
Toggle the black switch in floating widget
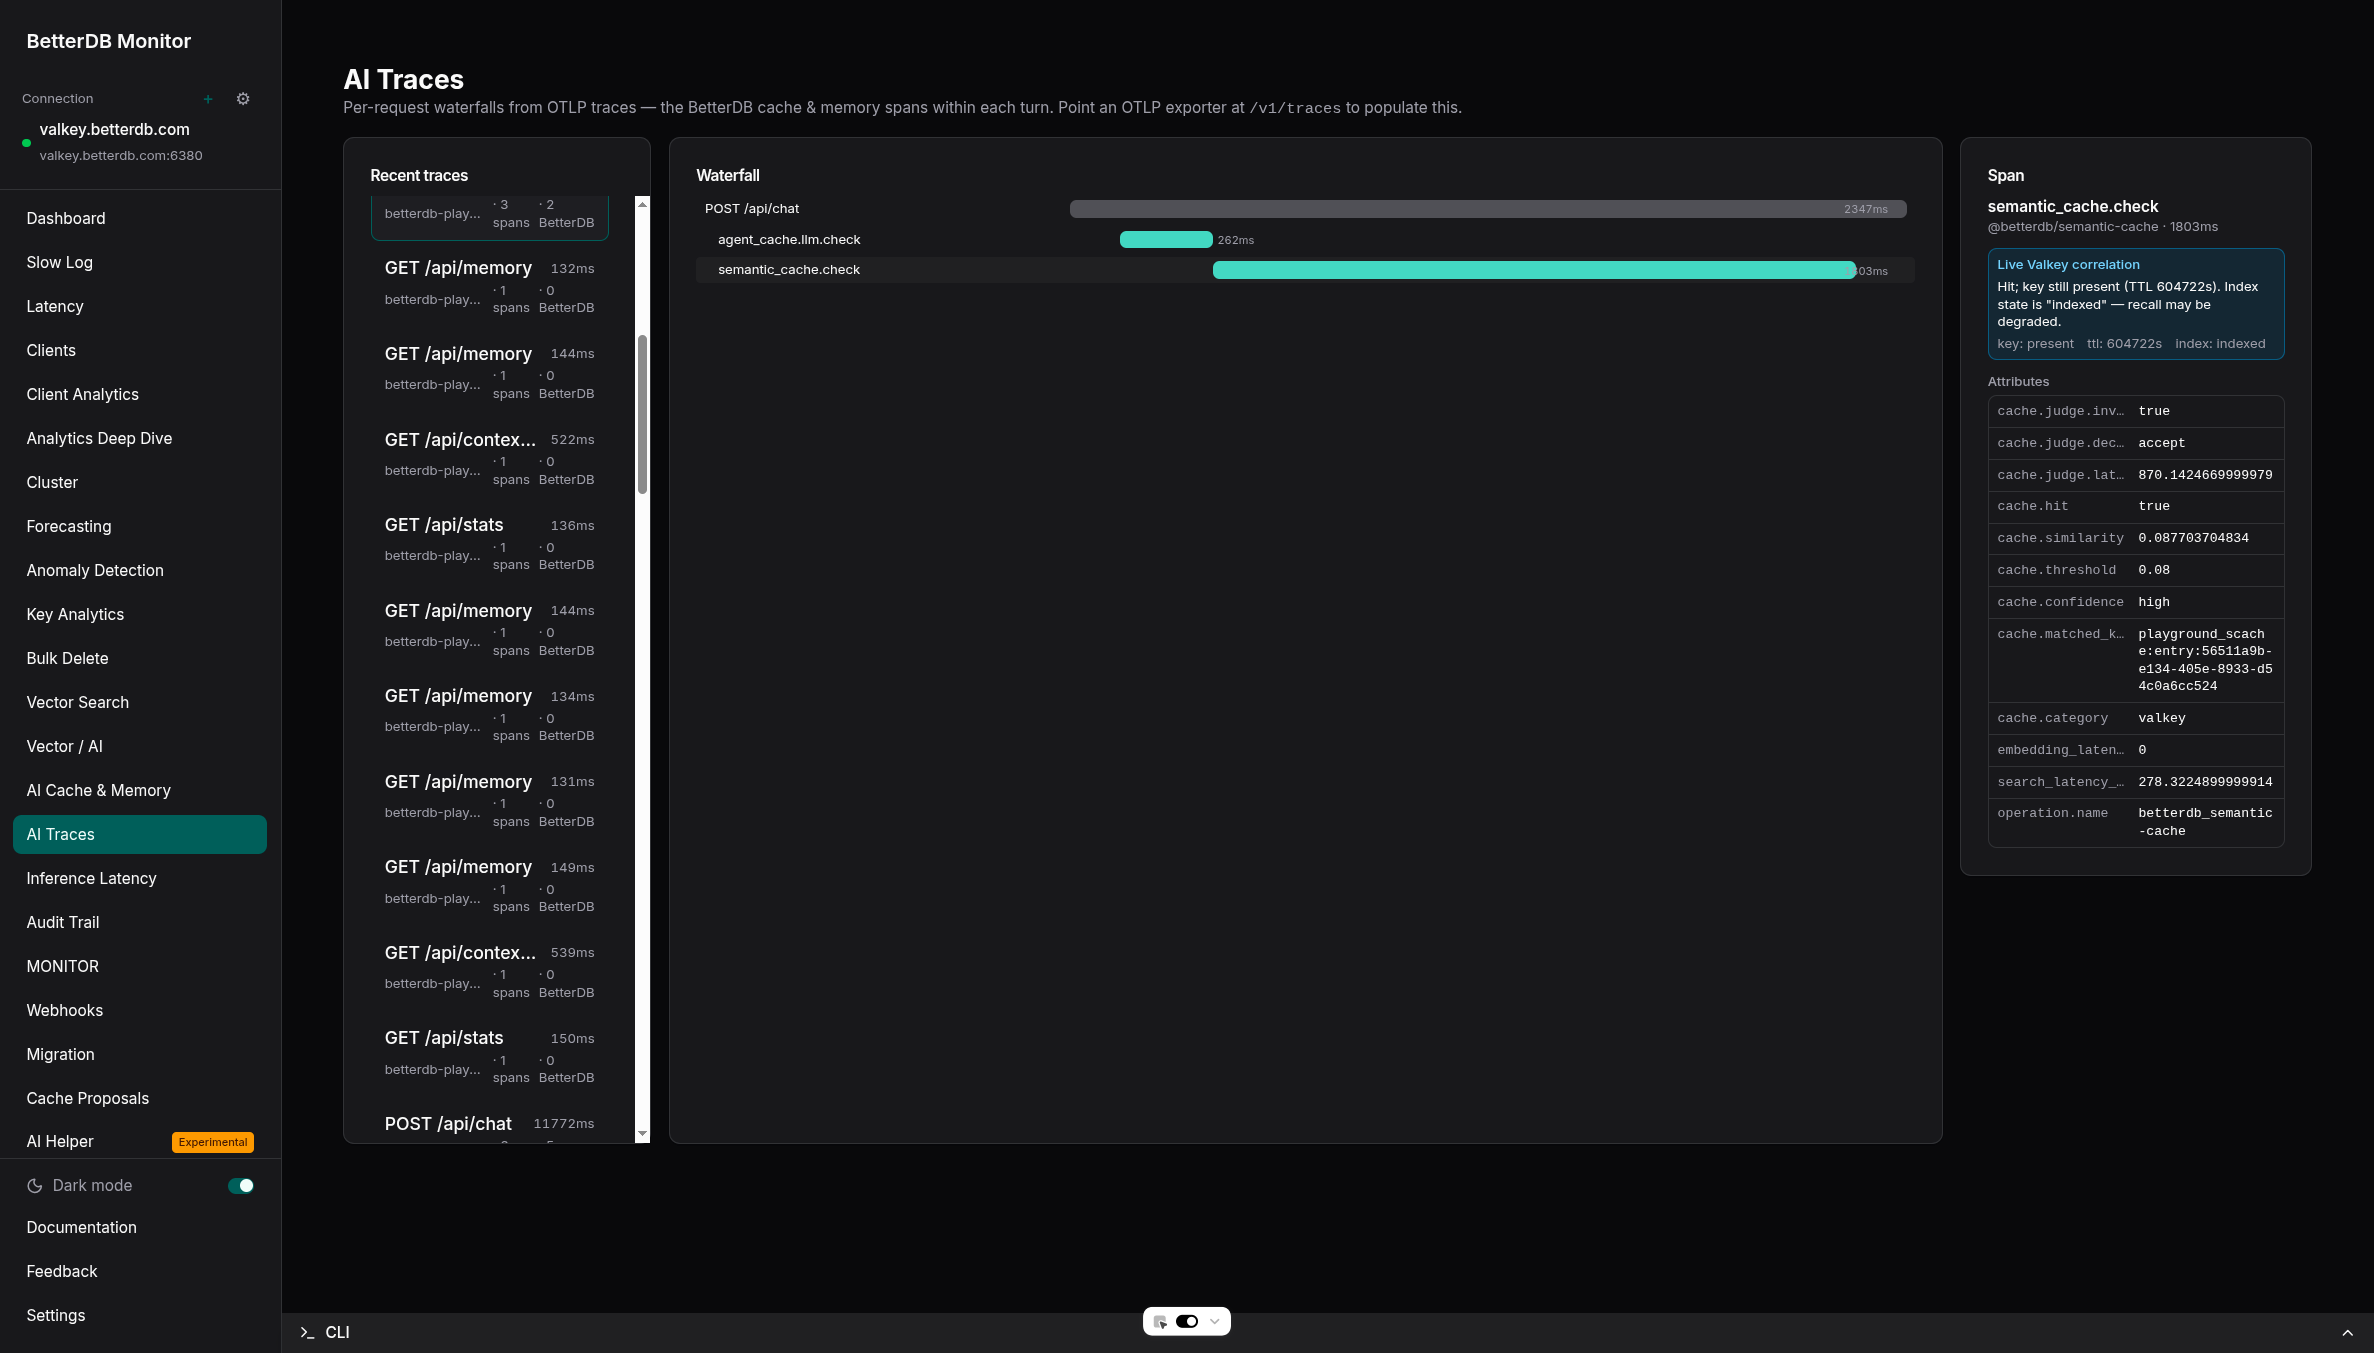tap(1187, 1322)
